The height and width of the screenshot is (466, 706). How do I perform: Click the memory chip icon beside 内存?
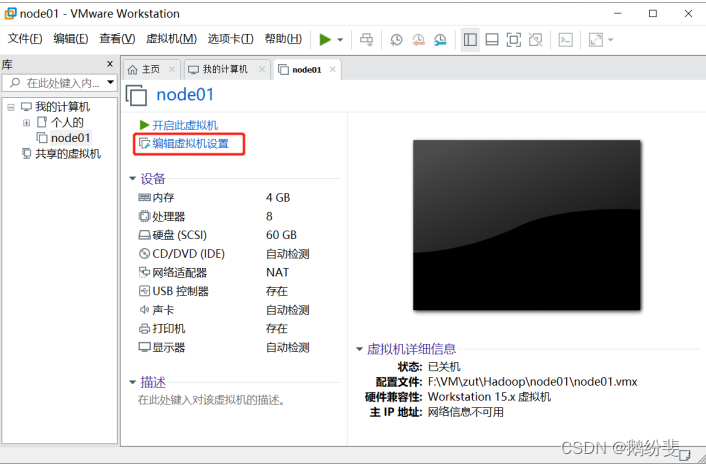tap(144, 197)
